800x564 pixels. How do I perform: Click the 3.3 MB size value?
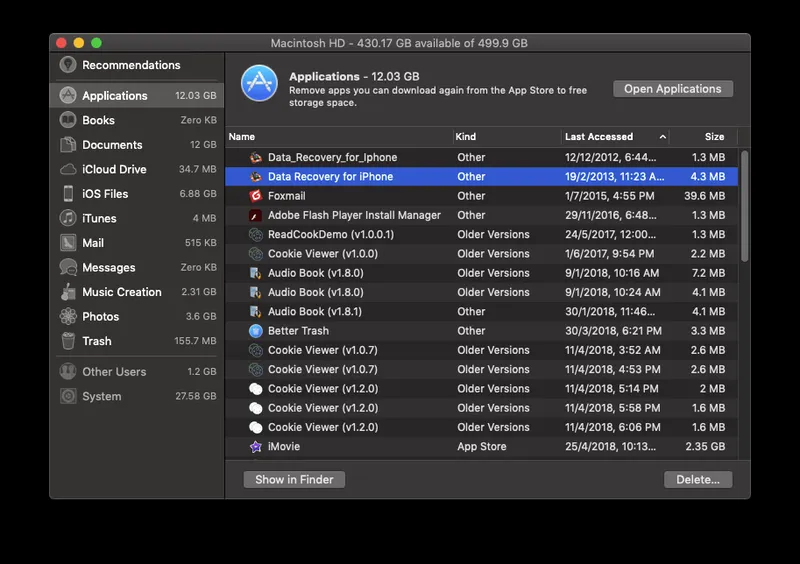pyautogui.click(x=708, y=331)
